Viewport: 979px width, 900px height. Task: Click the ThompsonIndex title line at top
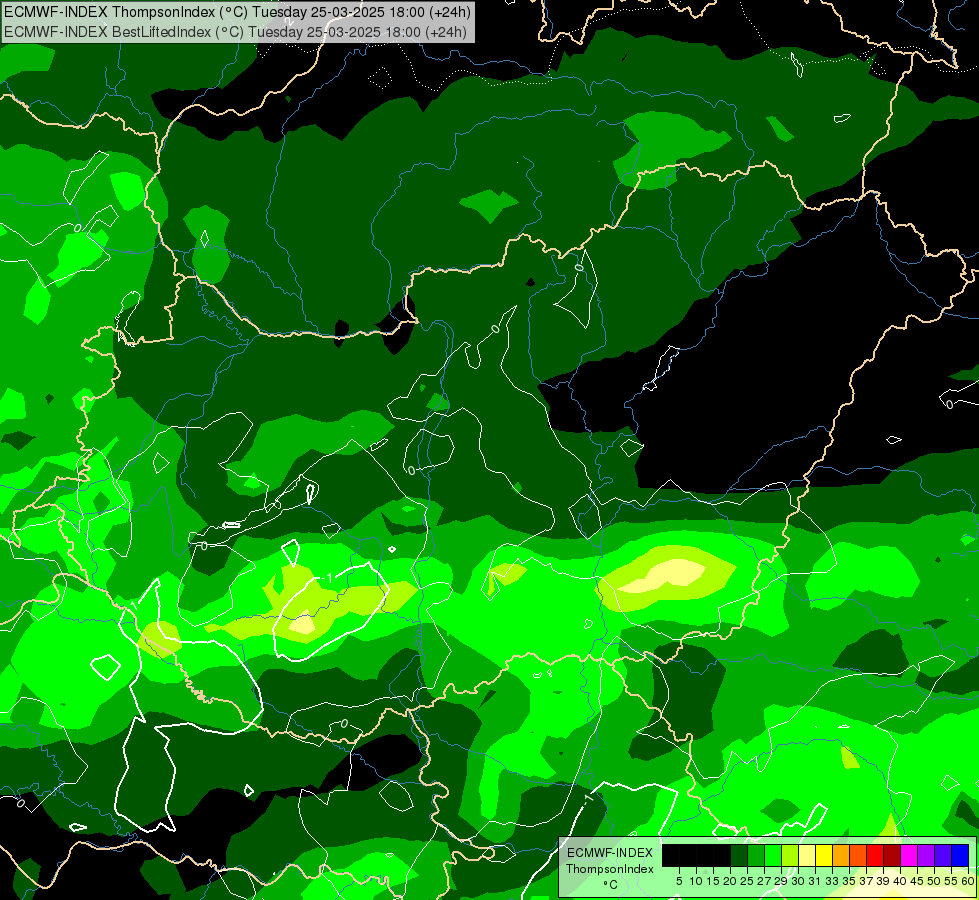(x=237, y=12)
